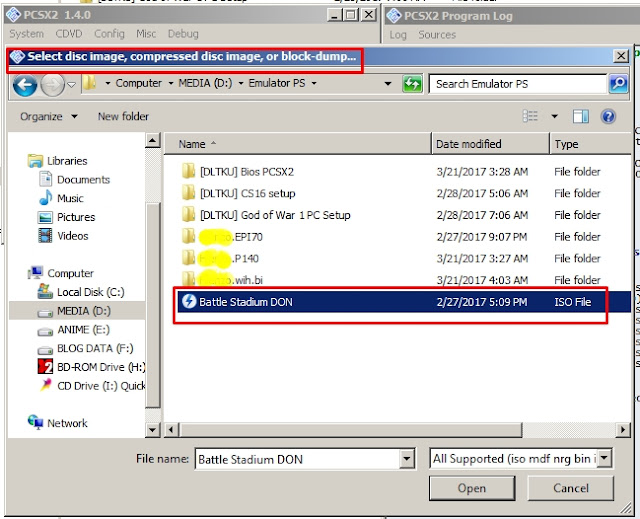
Task: Click the search magnifier icon
Action: (618, 84)
